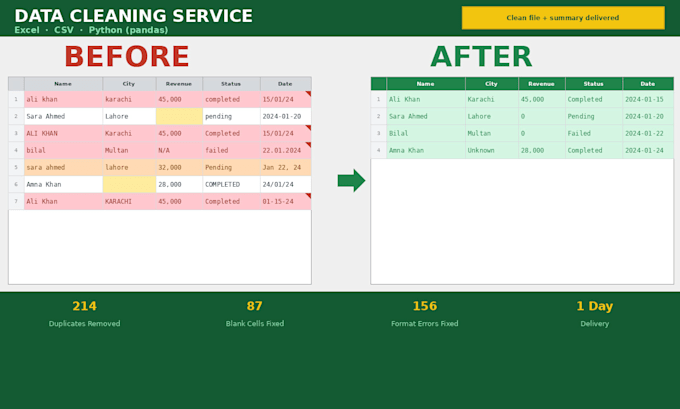680x409 pixels.
Task: Click the '156 Format Errors Fixed' statistic
Action: pyautogui.click(x=425, y=314)
